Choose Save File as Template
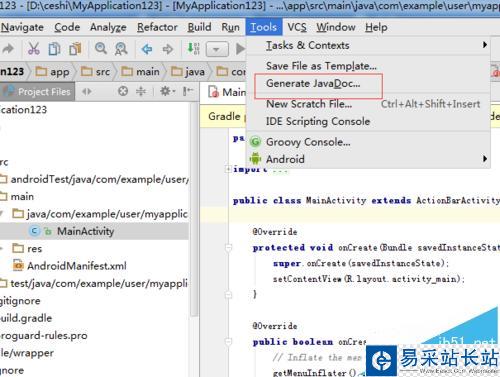Viewport: 500px width, 377px height. pyautogui.click(x=368, y=66)
